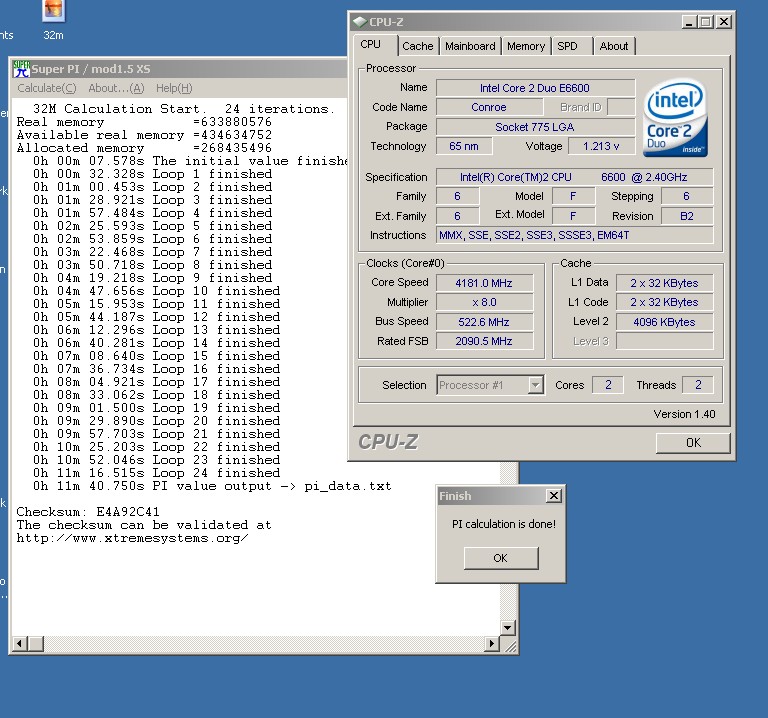
Task: Open the Help(H) menu in Super PI
Action: click(174, 88)
